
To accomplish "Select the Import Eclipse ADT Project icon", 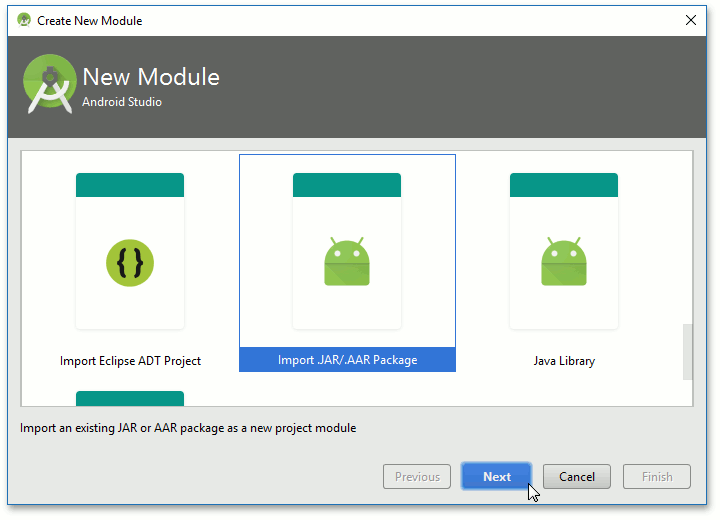I will [130, 263].
